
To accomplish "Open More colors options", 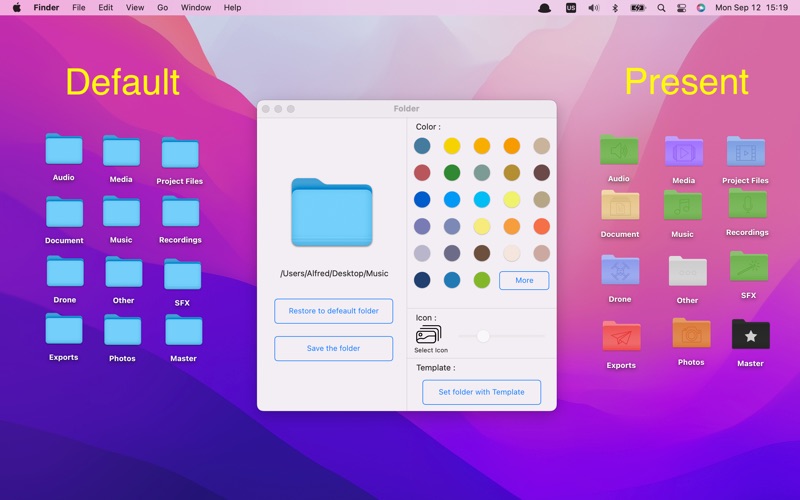I will pos(524,280).
